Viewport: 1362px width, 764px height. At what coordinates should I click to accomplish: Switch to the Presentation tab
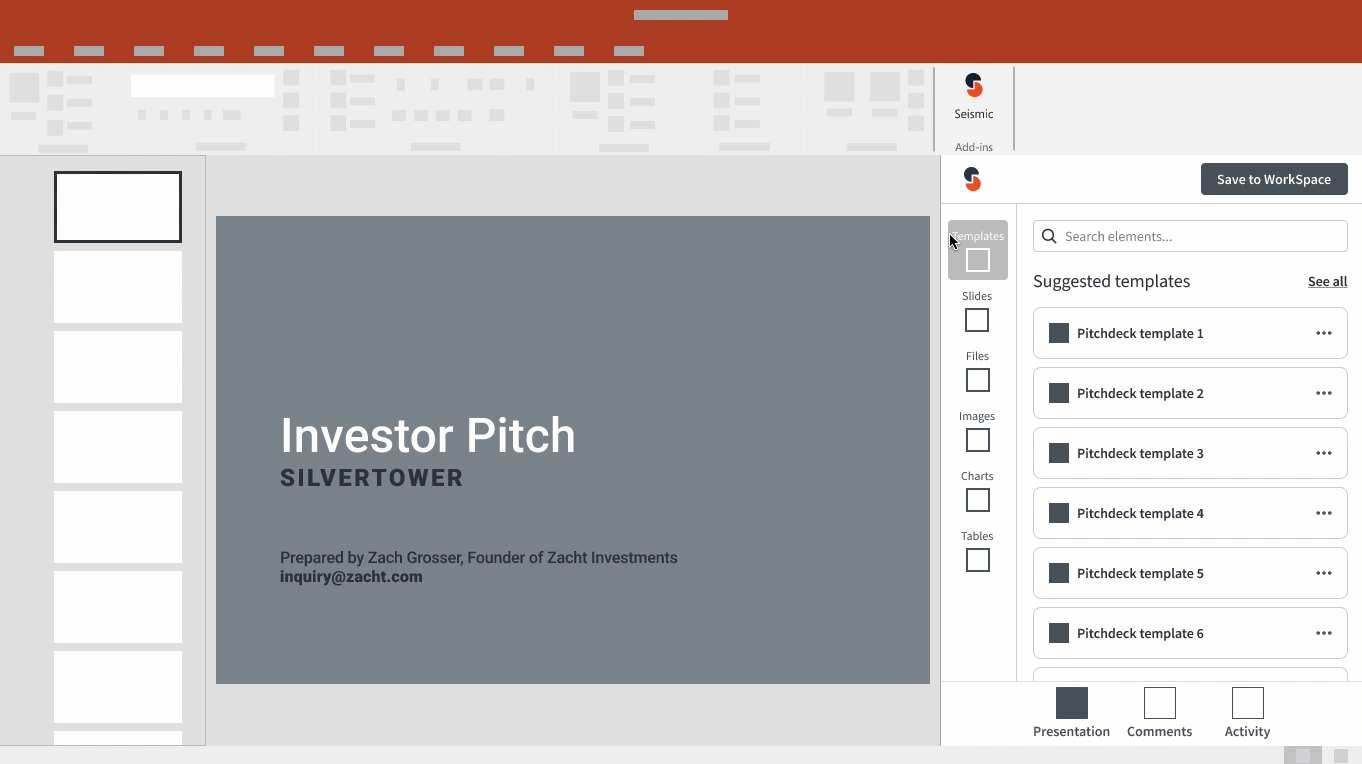pyautogui.click(x=1071, y=713)
